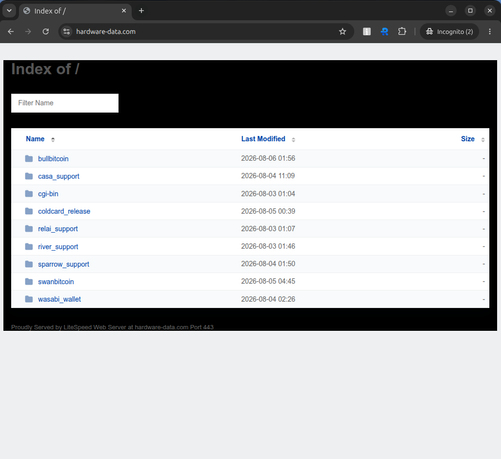The width and height of the screenshot is (501, 459).
Task: Open the cgi-bin directory link
Action: click(x=48, y=194)
